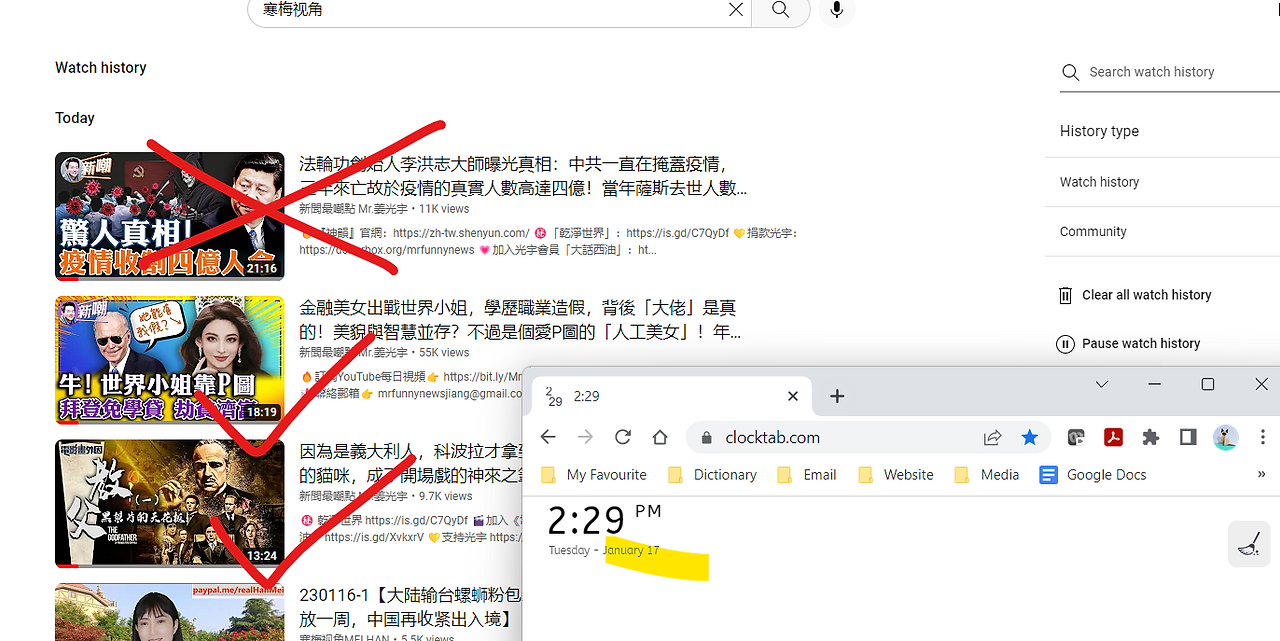Start voice search with the microphone icon
This screenshot has width=1280, height=641.
[837, 10]
